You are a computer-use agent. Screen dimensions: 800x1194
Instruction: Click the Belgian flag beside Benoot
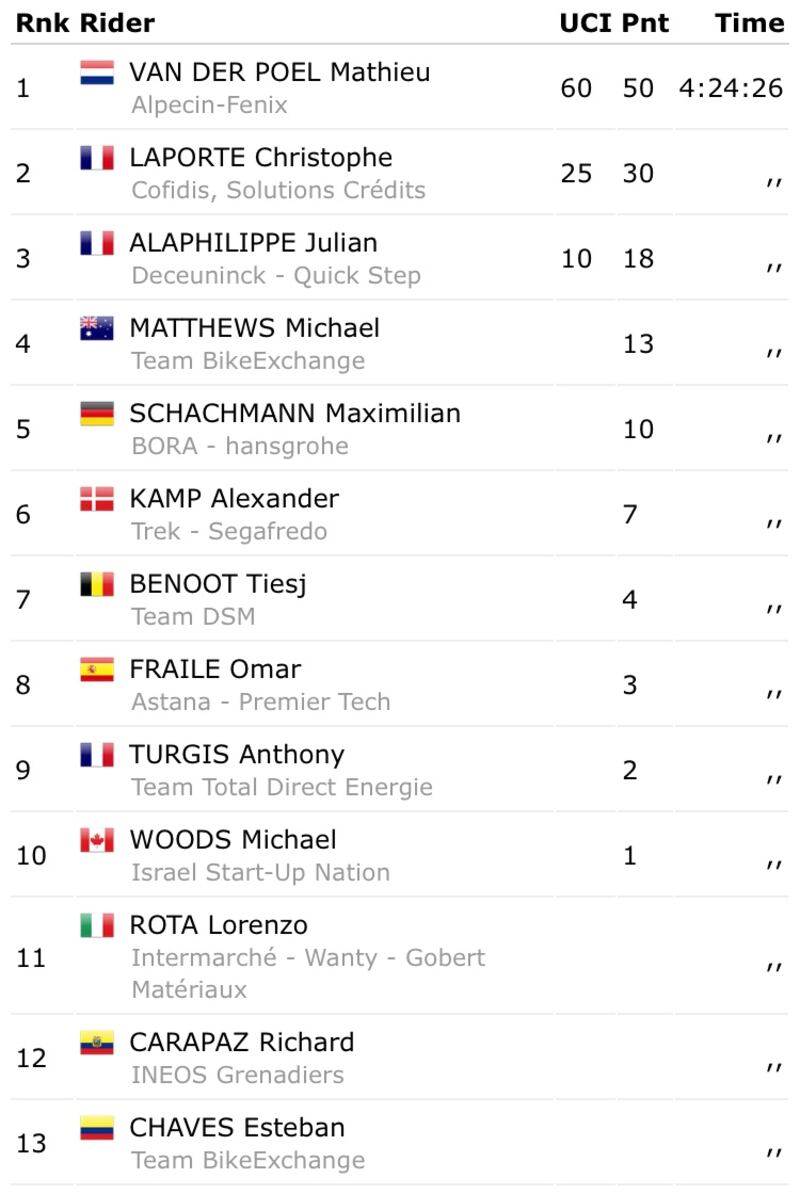pos(97,584)
